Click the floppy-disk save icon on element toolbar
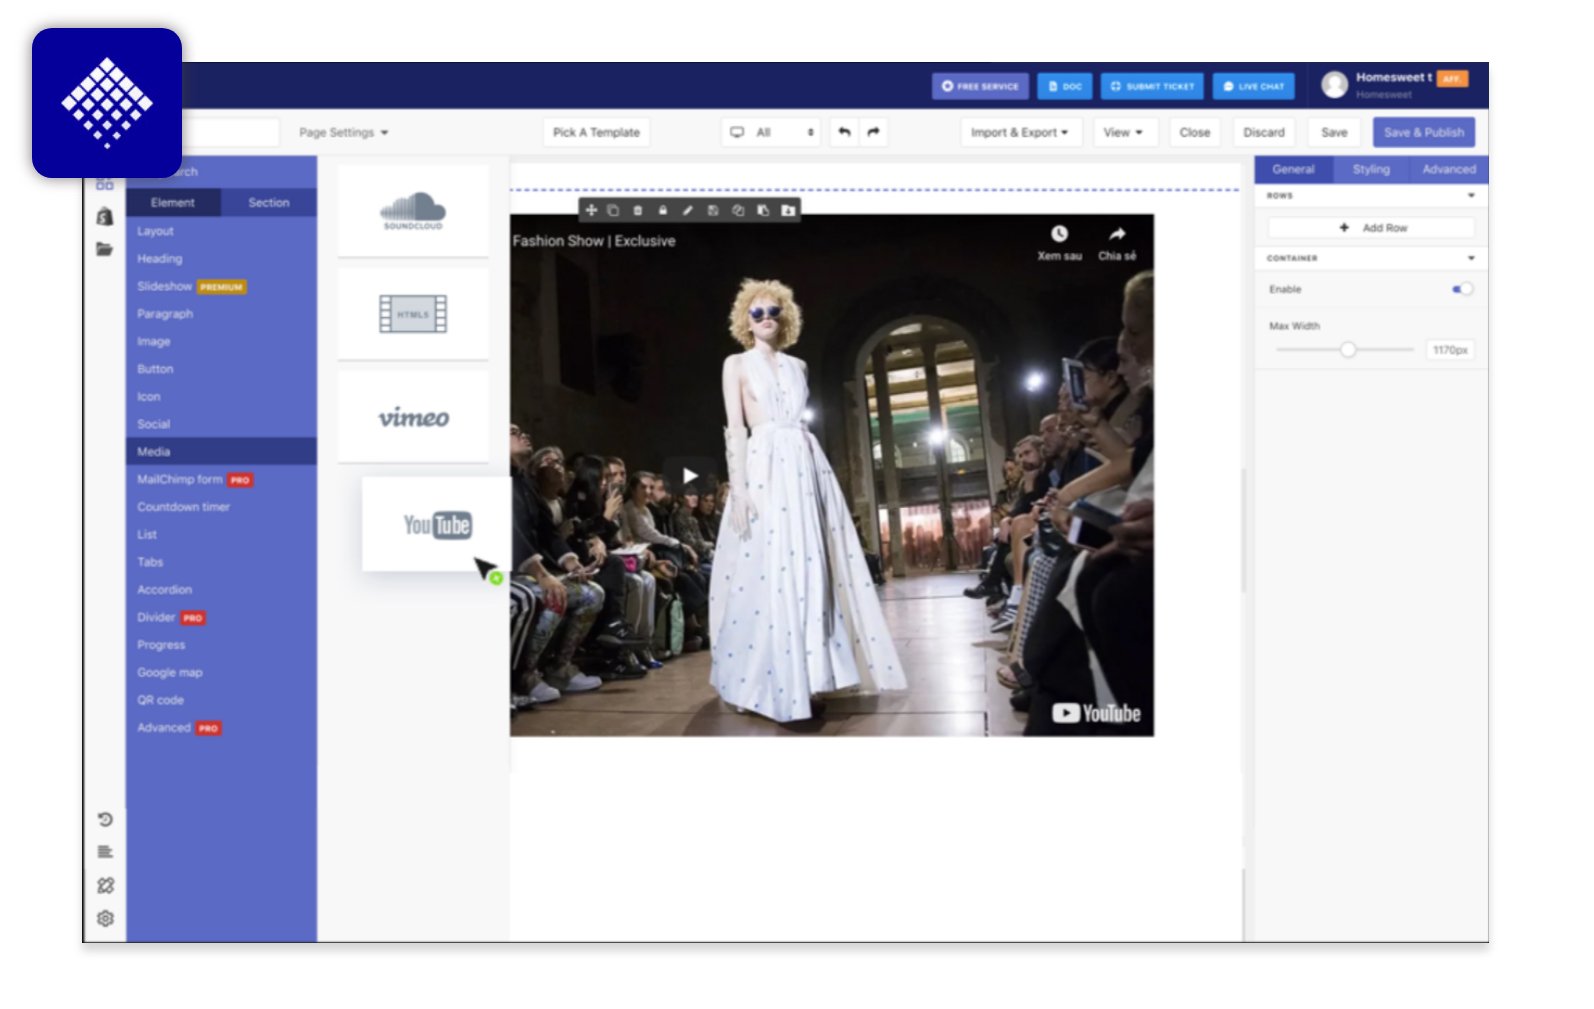 [x=713, y=210]
